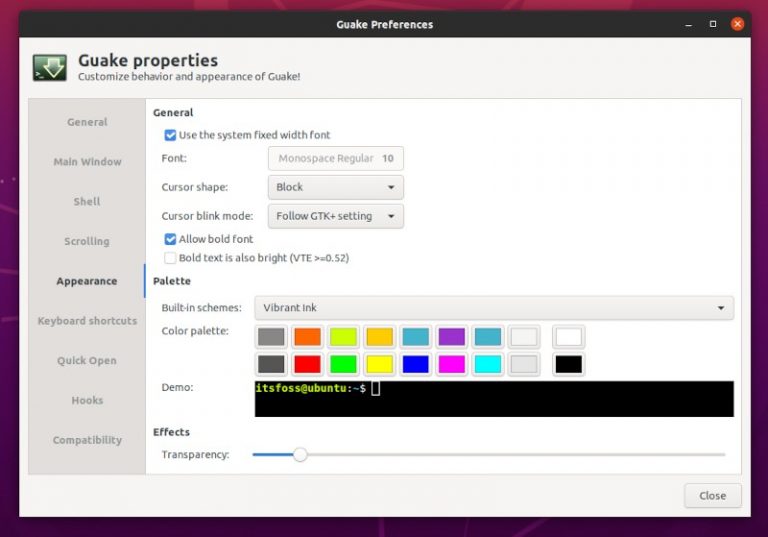The height and width of the screenshot is (537, 768).
Task: Disable the Allow bold font checkbox
Action: (170, 239)
